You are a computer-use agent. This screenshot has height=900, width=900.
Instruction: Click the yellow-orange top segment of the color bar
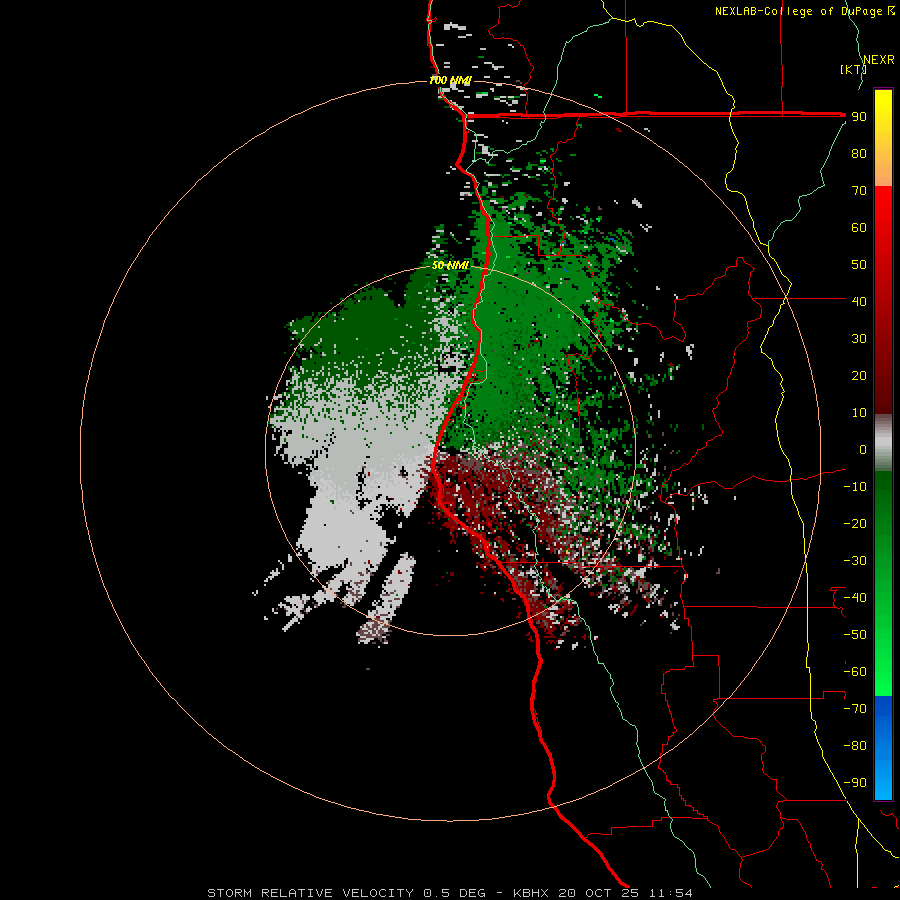click(x=883, y=138)
